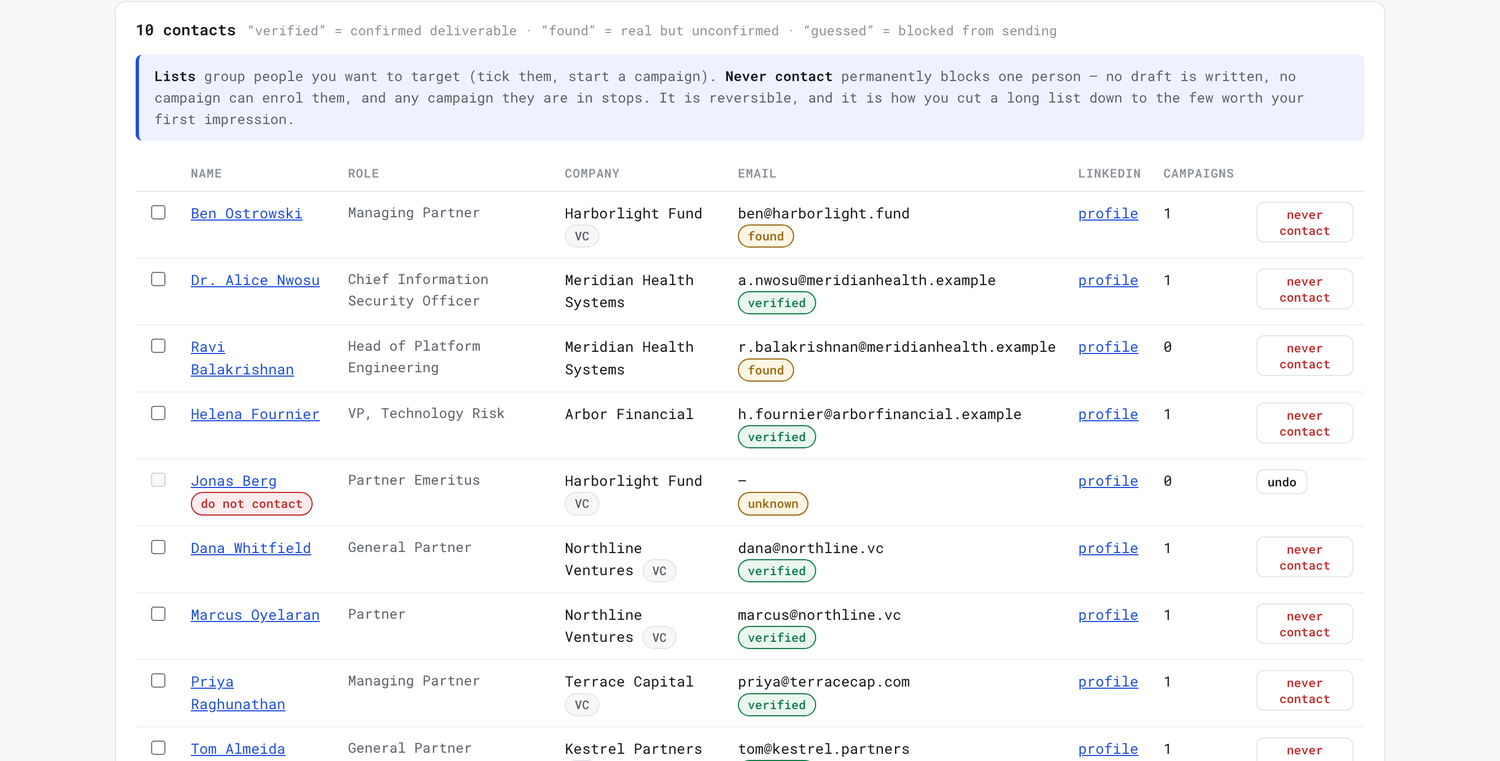Open the Dr. Alice Nwosu name link
The width and height of the screenshot is (1500, 761).
pyautogui.click(x=255, y=280)
